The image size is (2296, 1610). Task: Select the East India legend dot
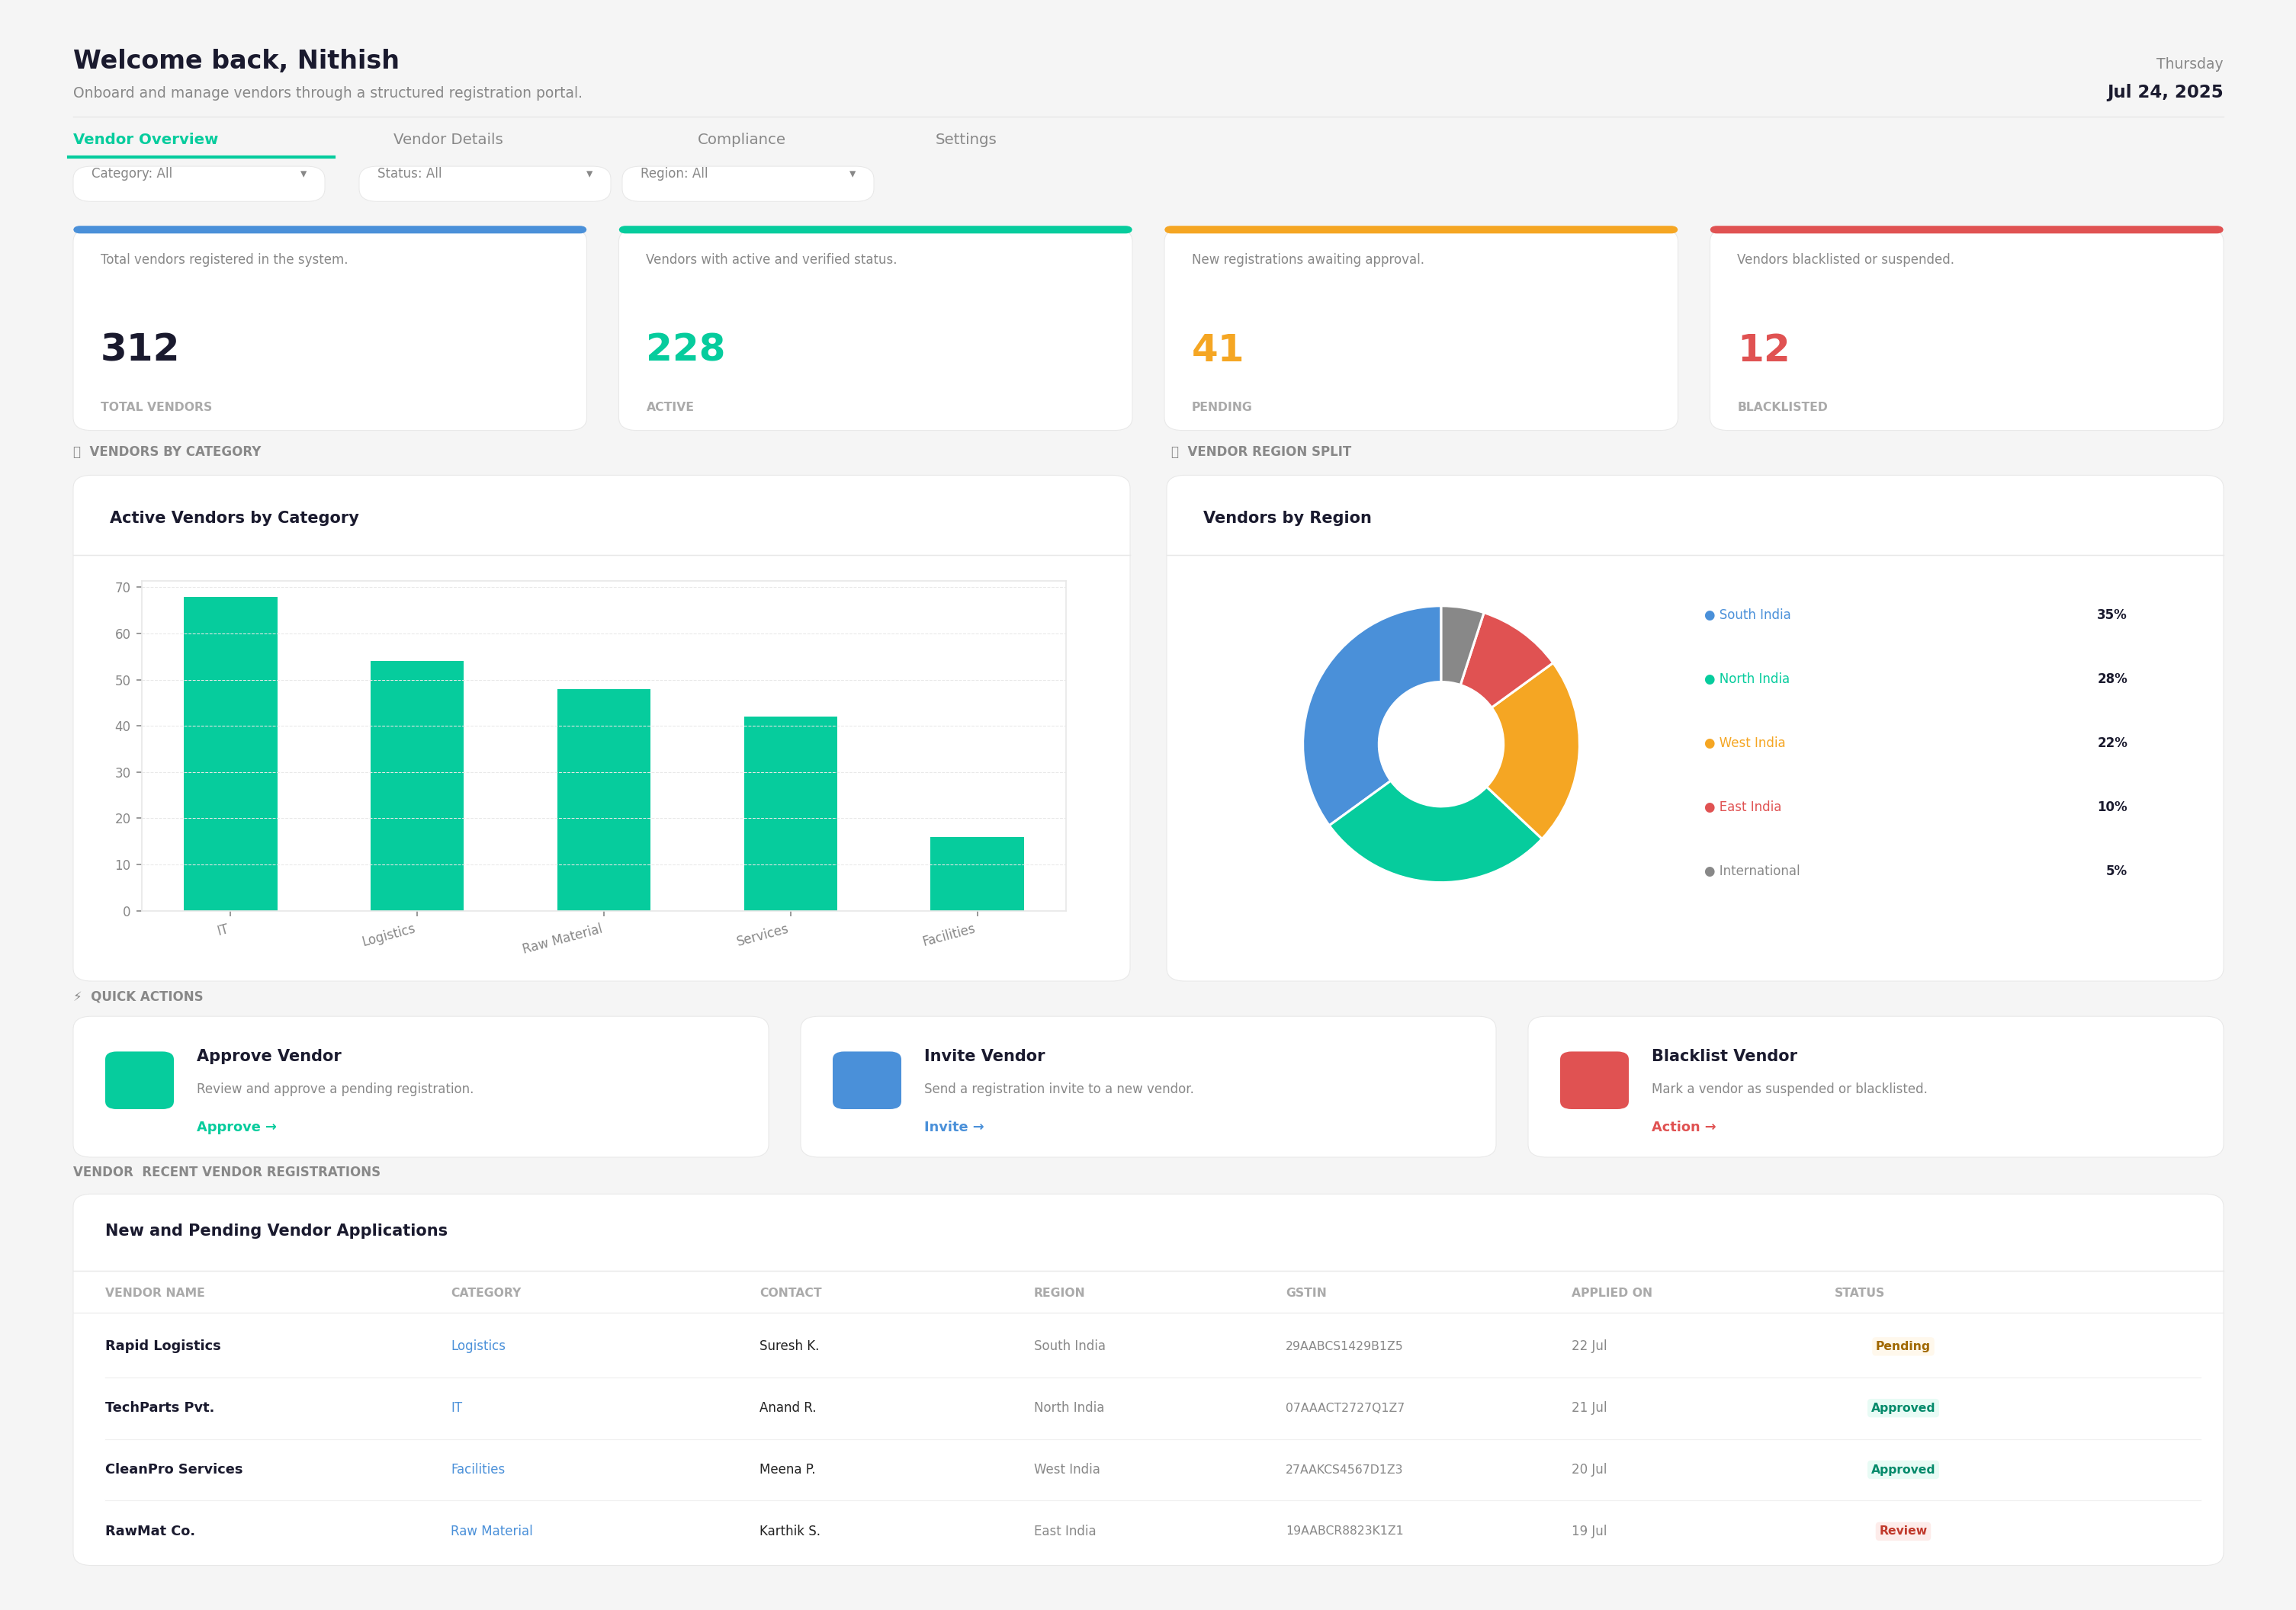(1710, 807)
